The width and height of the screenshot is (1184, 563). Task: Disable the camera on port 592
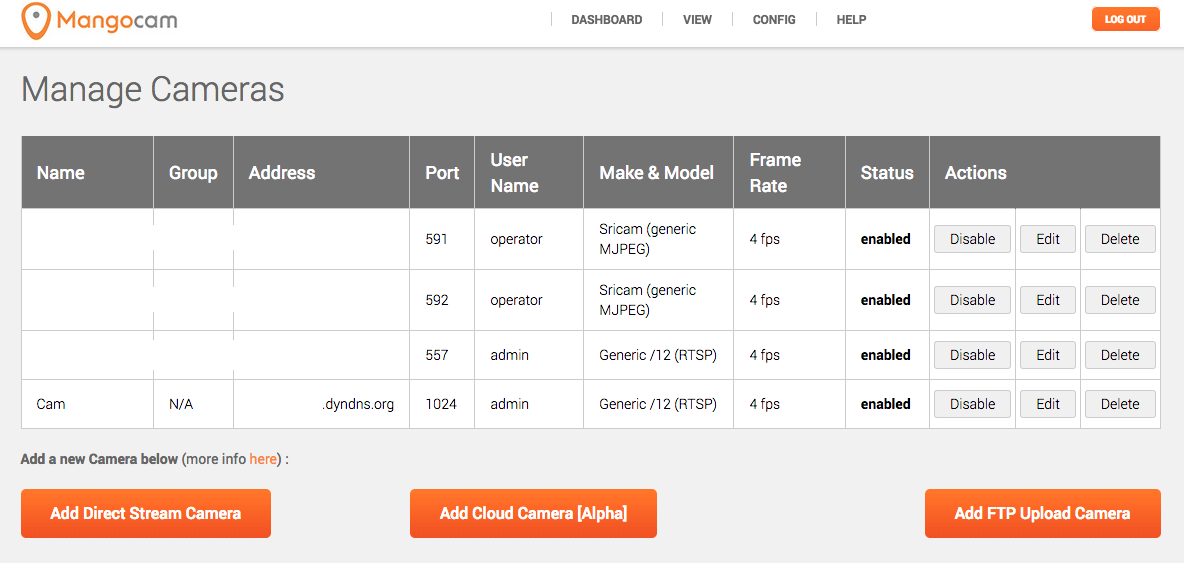[x=972, y=300]
